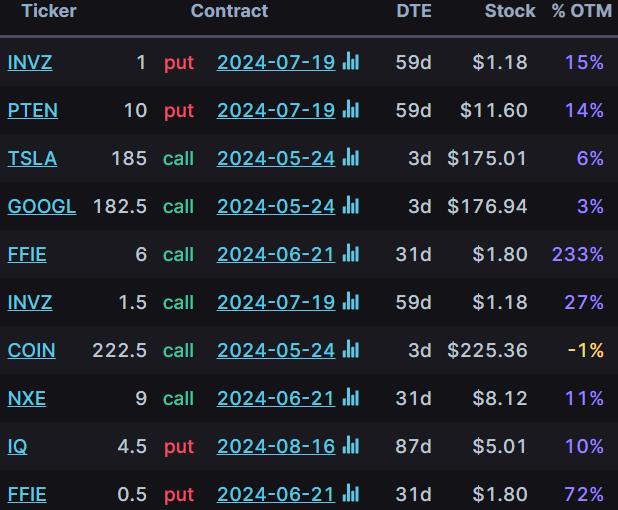Select the 15% OTM value
The image size is (618, 510).
point(584,62)
